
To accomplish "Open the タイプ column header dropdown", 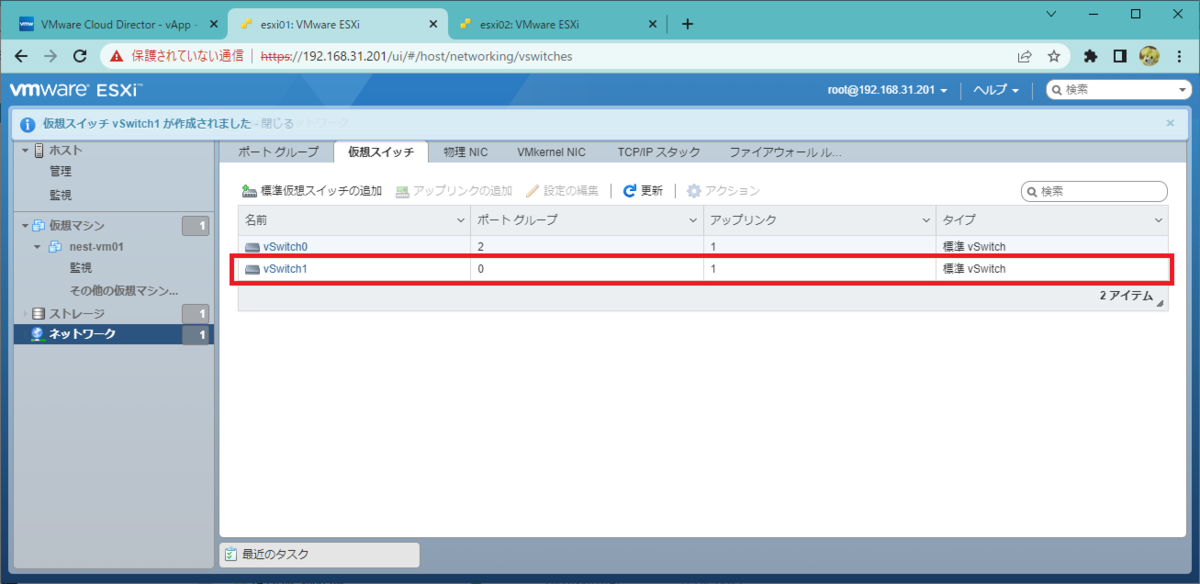I will (1158, 220).
